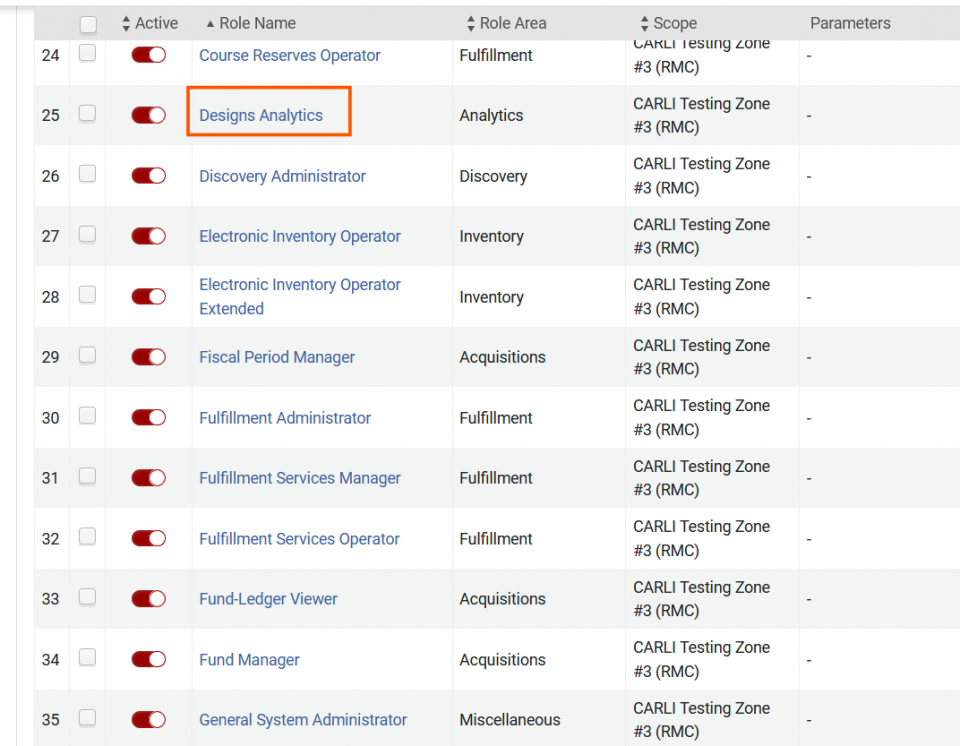Click the Parameters column header
This screenshot has width=960, height=746.
click(x=850, y=23)
